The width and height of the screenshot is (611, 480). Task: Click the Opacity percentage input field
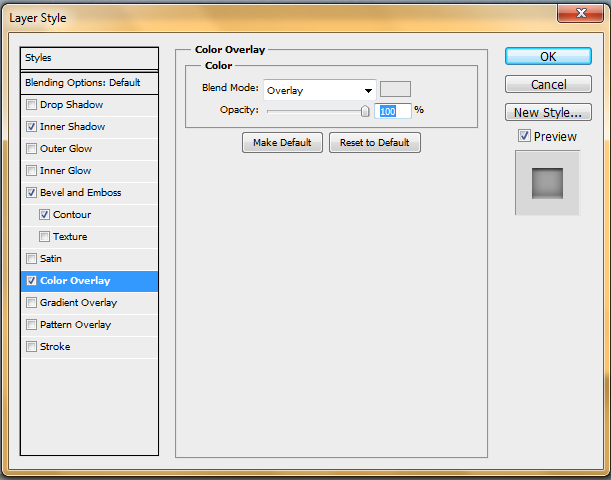[392, 111]
